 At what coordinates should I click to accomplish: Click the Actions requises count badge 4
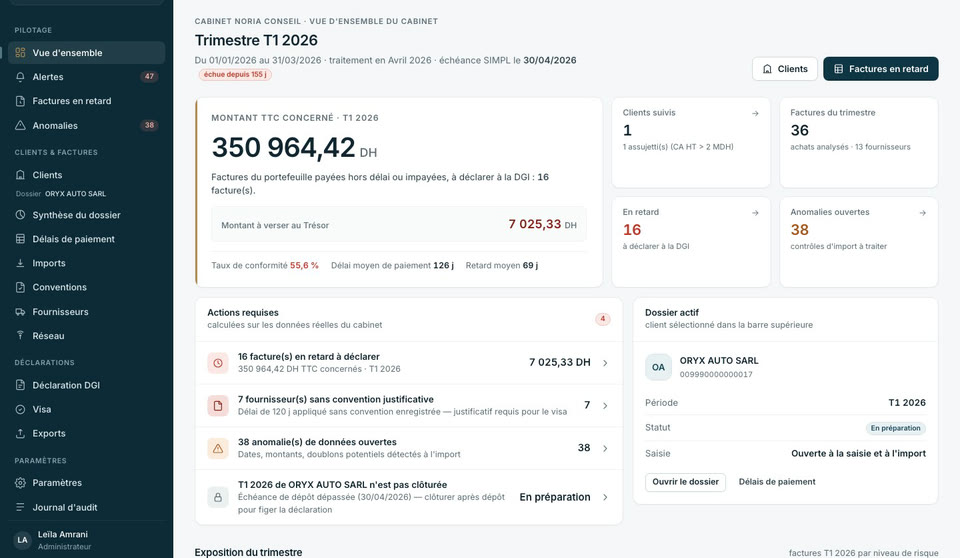[x=602, y=319]
